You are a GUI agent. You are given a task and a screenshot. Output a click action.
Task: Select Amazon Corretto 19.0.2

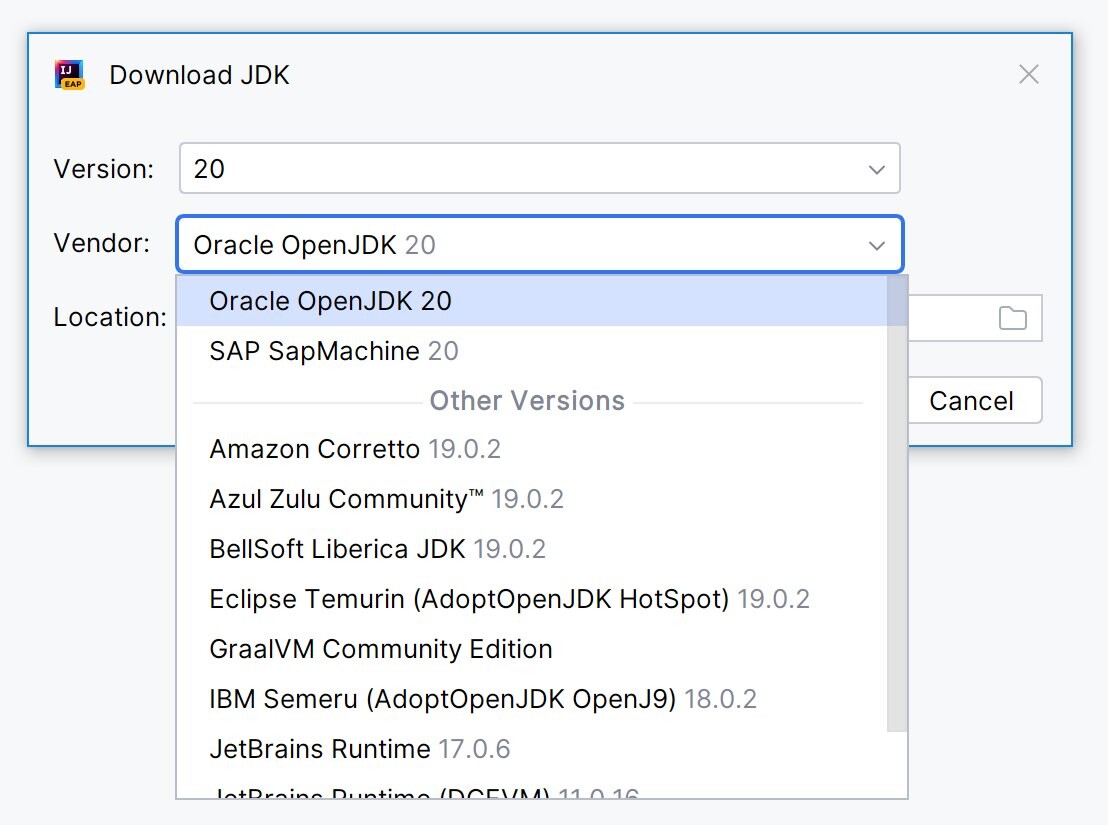click(532, 449)
